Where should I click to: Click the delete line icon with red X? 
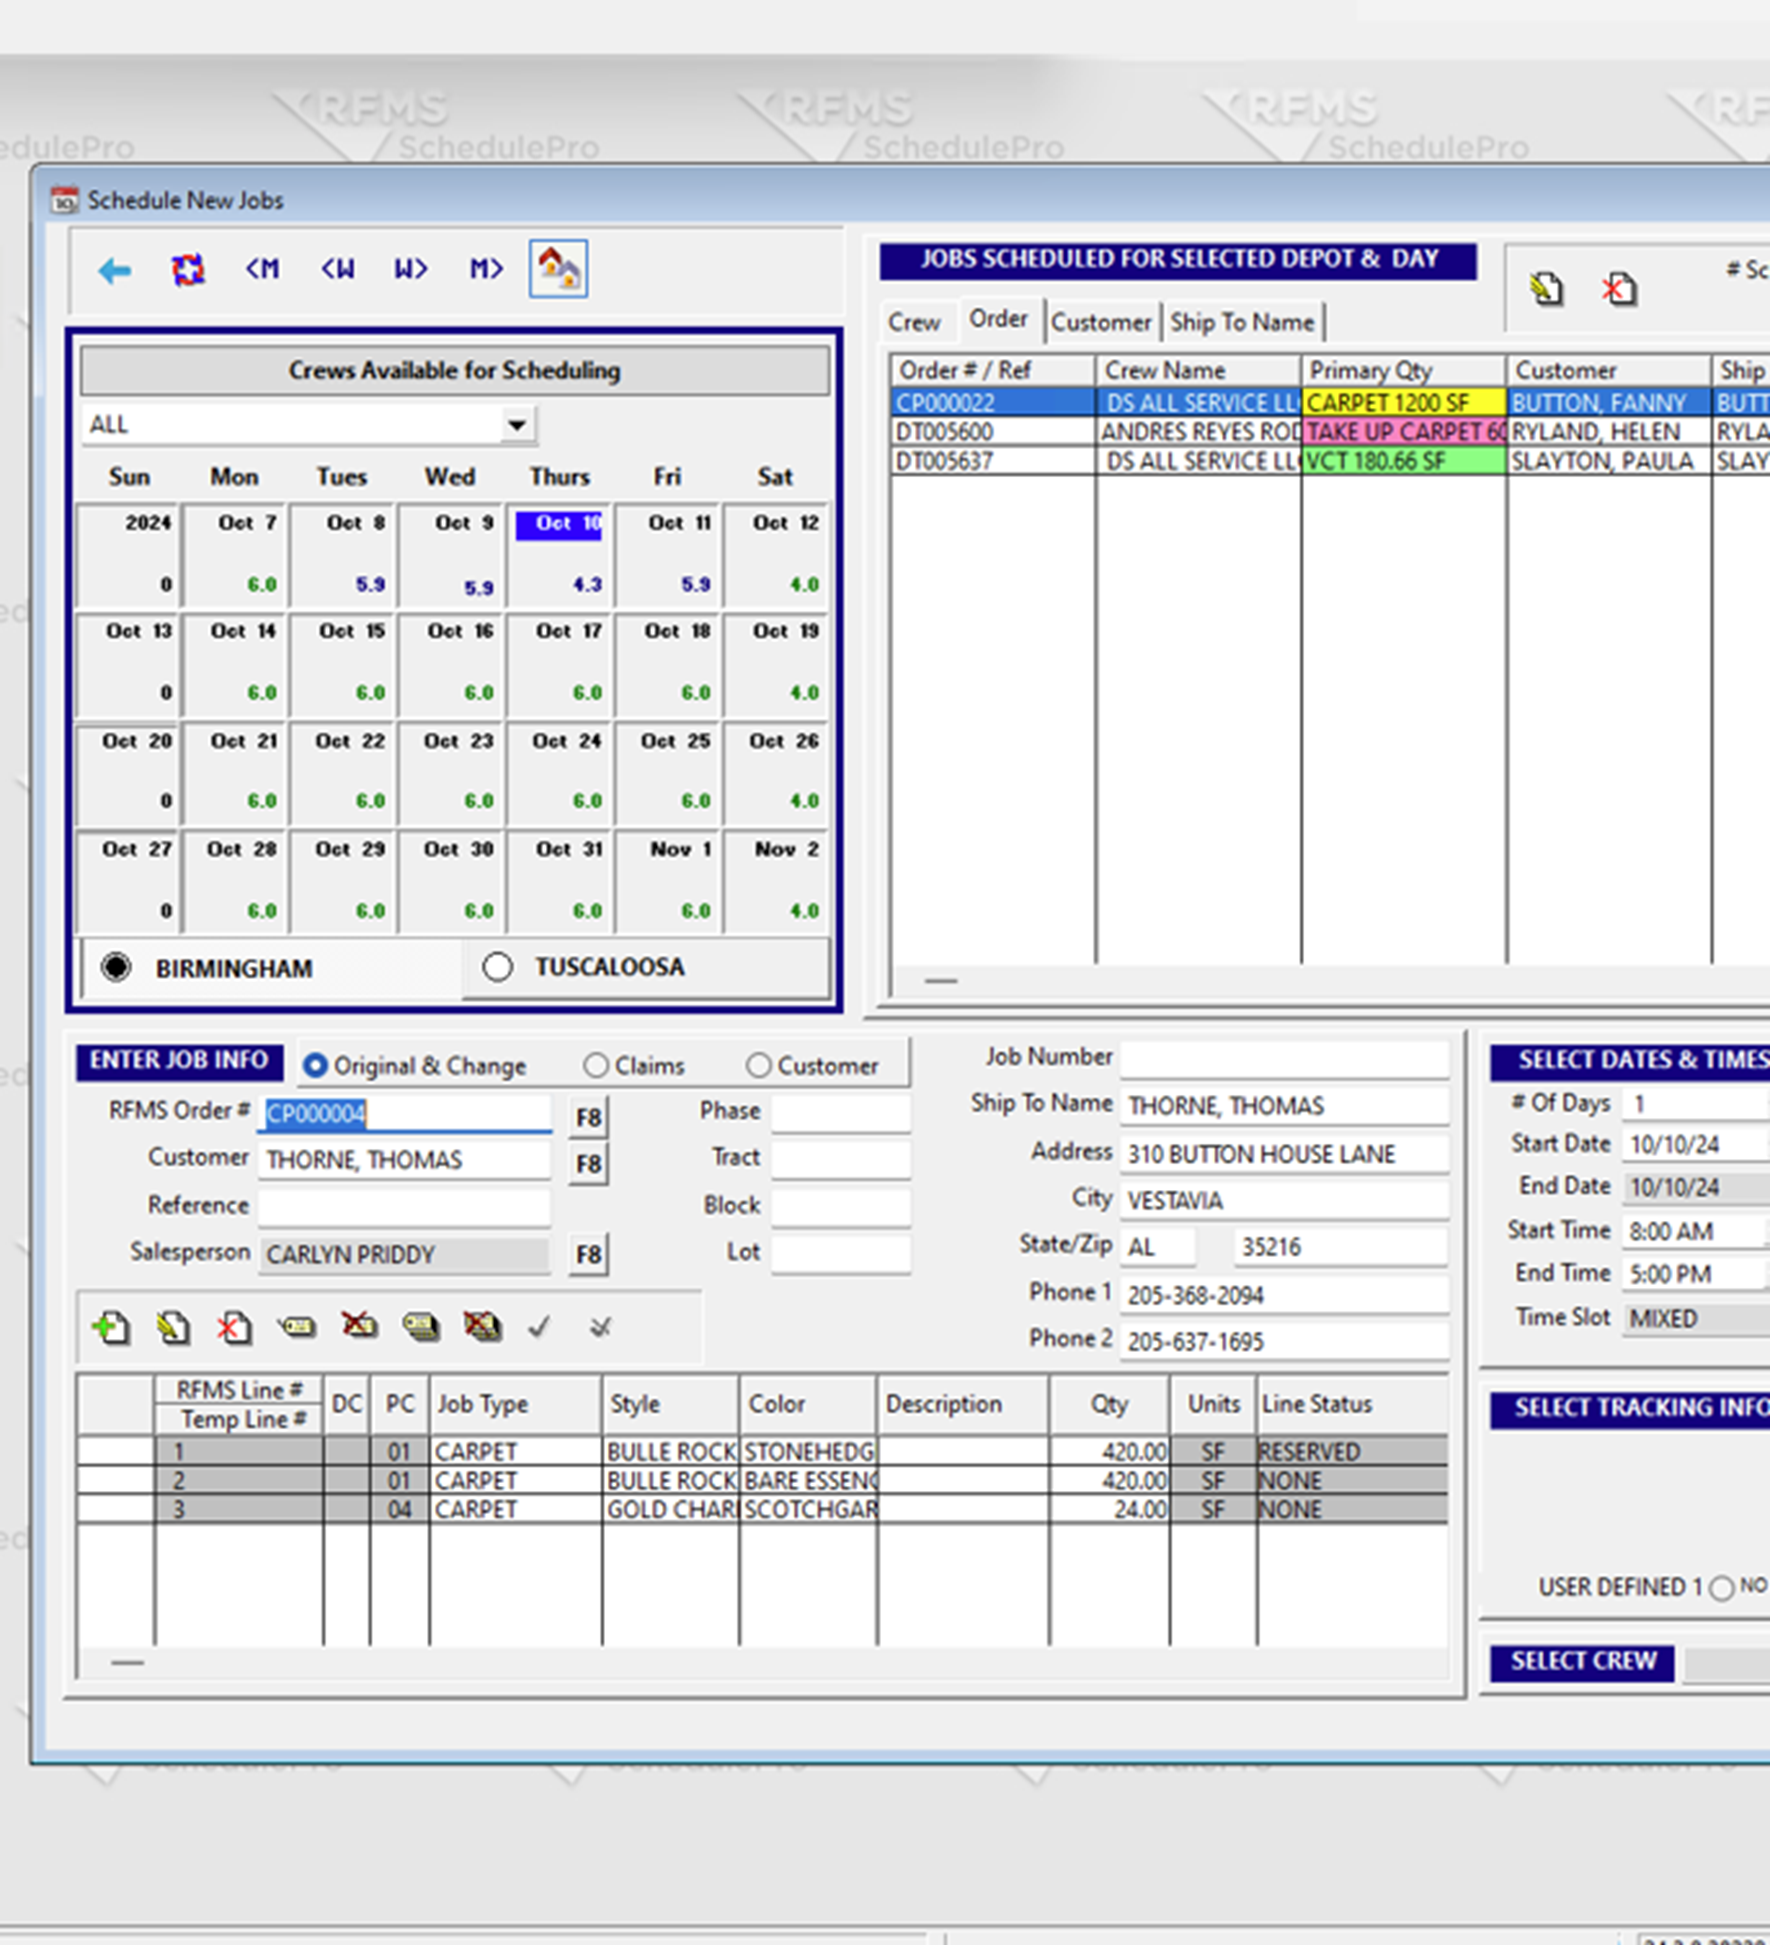pos(234,1327)
